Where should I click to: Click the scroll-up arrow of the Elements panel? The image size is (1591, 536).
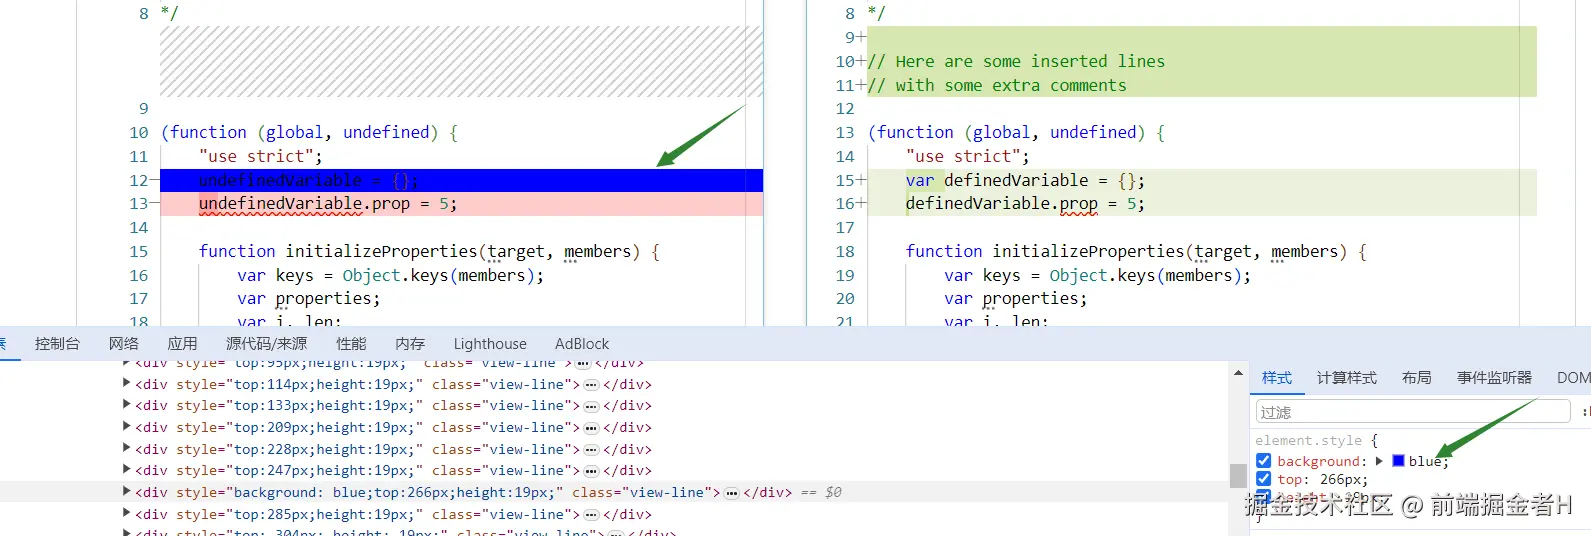[1238, 374]
